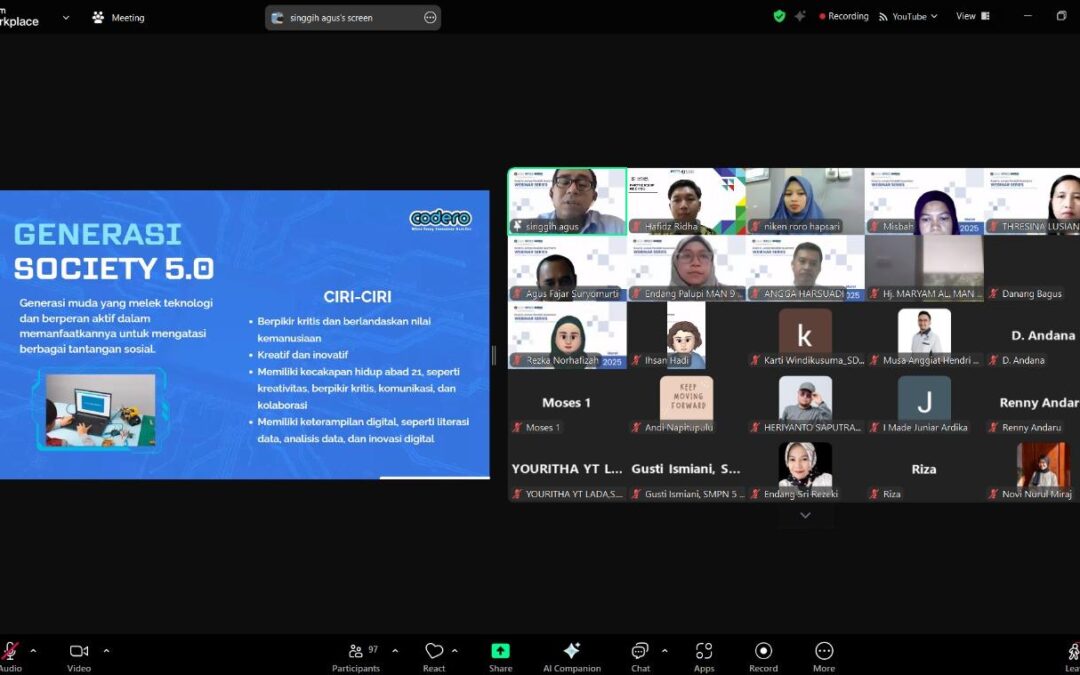The image size is (1080, 675).
Task: Click the panel divider handle beside slide
Action: (494, 355)
